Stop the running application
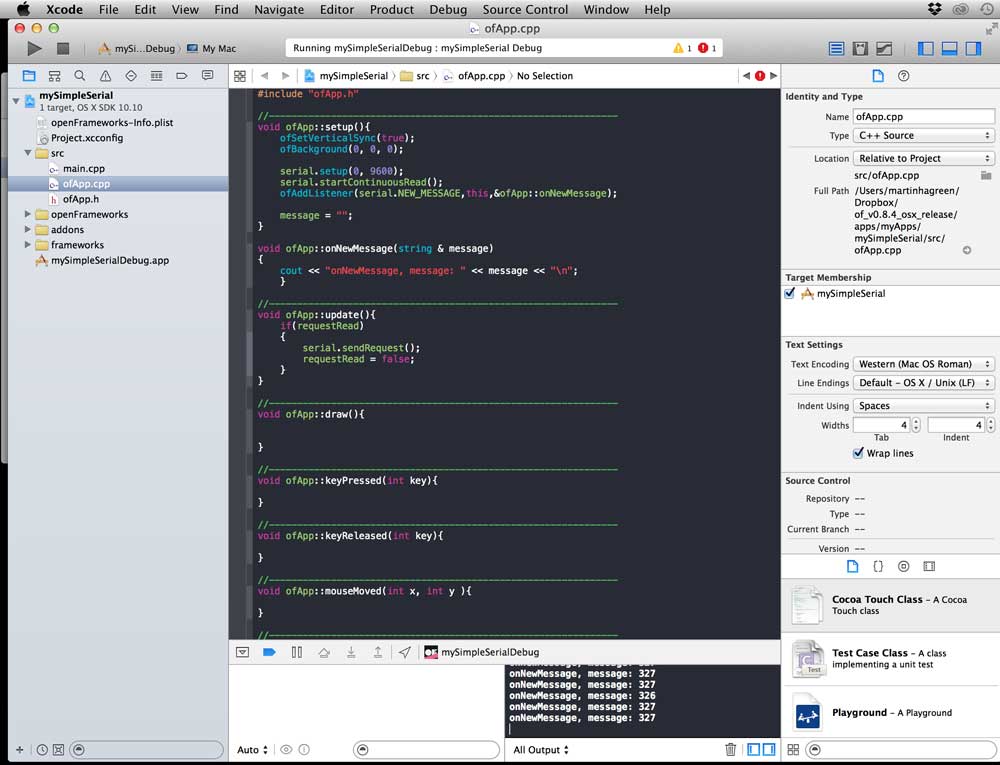This screenshot has height=765, width=1000. [62, 48]
